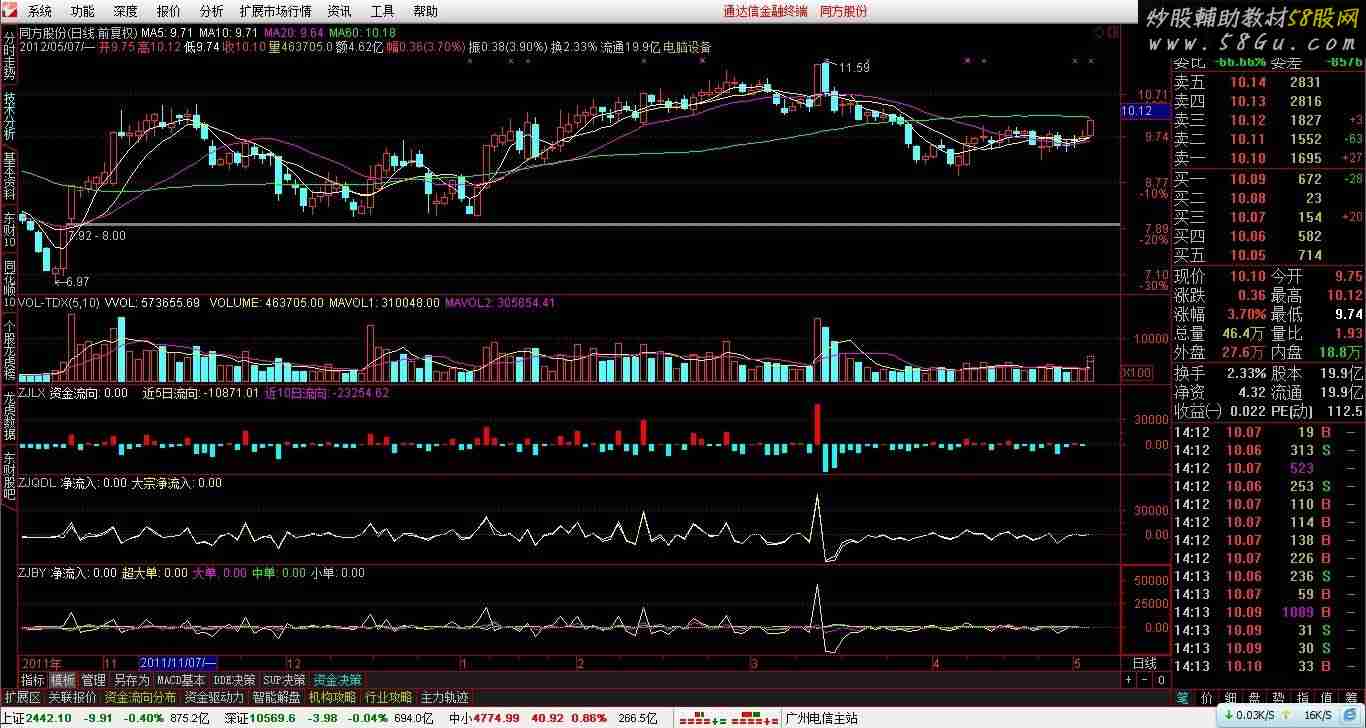
Task: Open the 功能 menu
Action: tap(83, 12)
